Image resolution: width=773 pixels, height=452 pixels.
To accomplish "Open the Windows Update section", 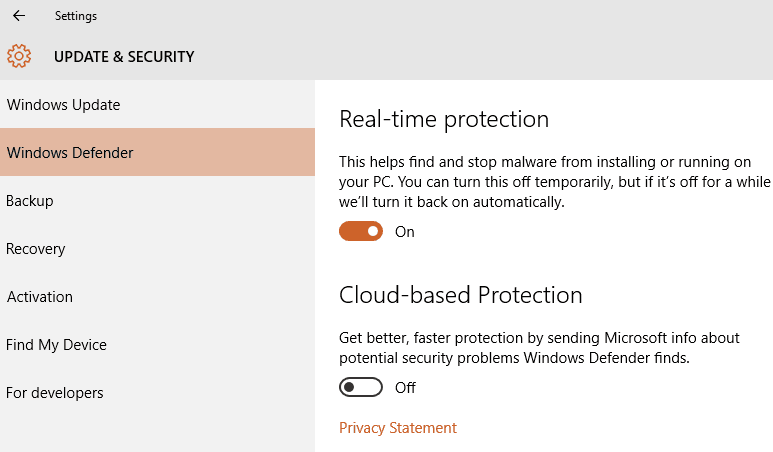I will coord(157,104).
